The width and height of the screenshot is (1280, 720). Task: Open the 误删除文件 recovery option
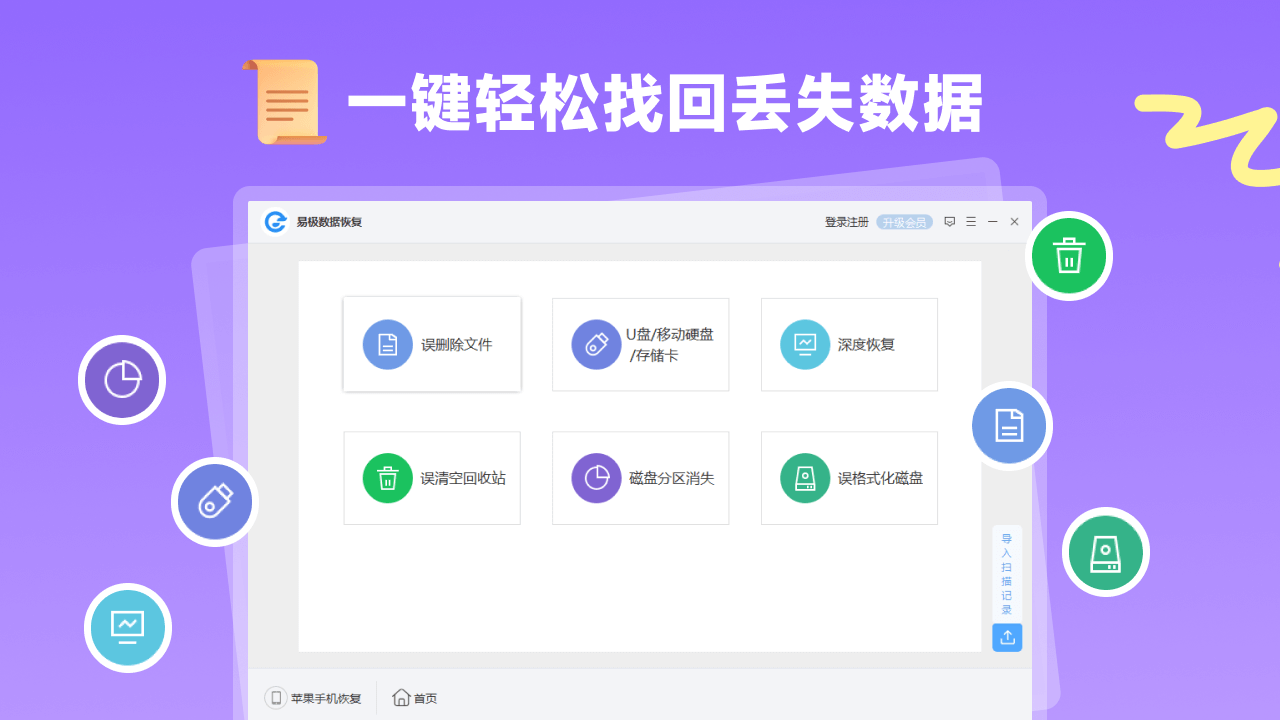pos(432,344)
